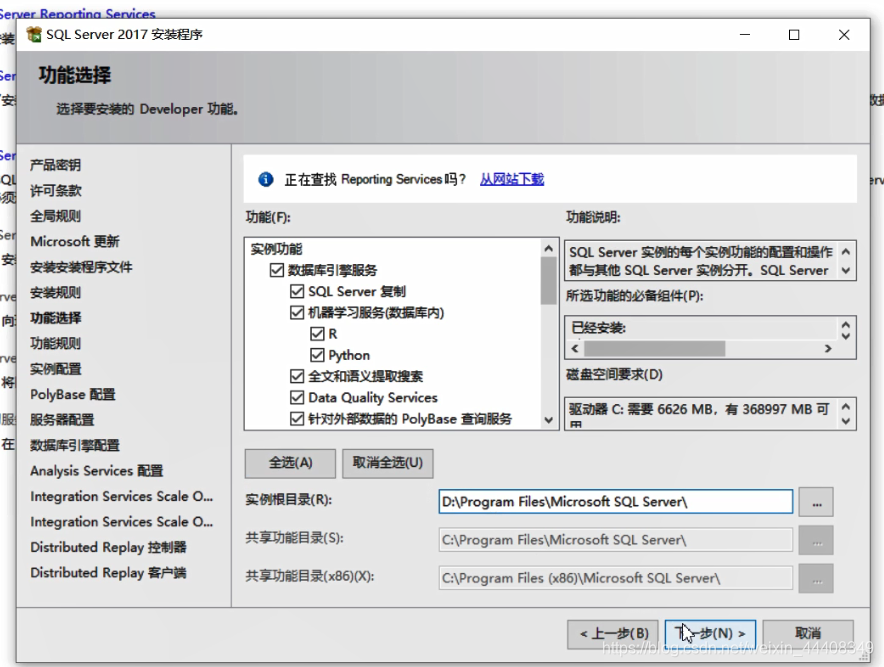Close the SQL Server 2017 setup window
Viewport: 884px width, 667px height.
844,35
